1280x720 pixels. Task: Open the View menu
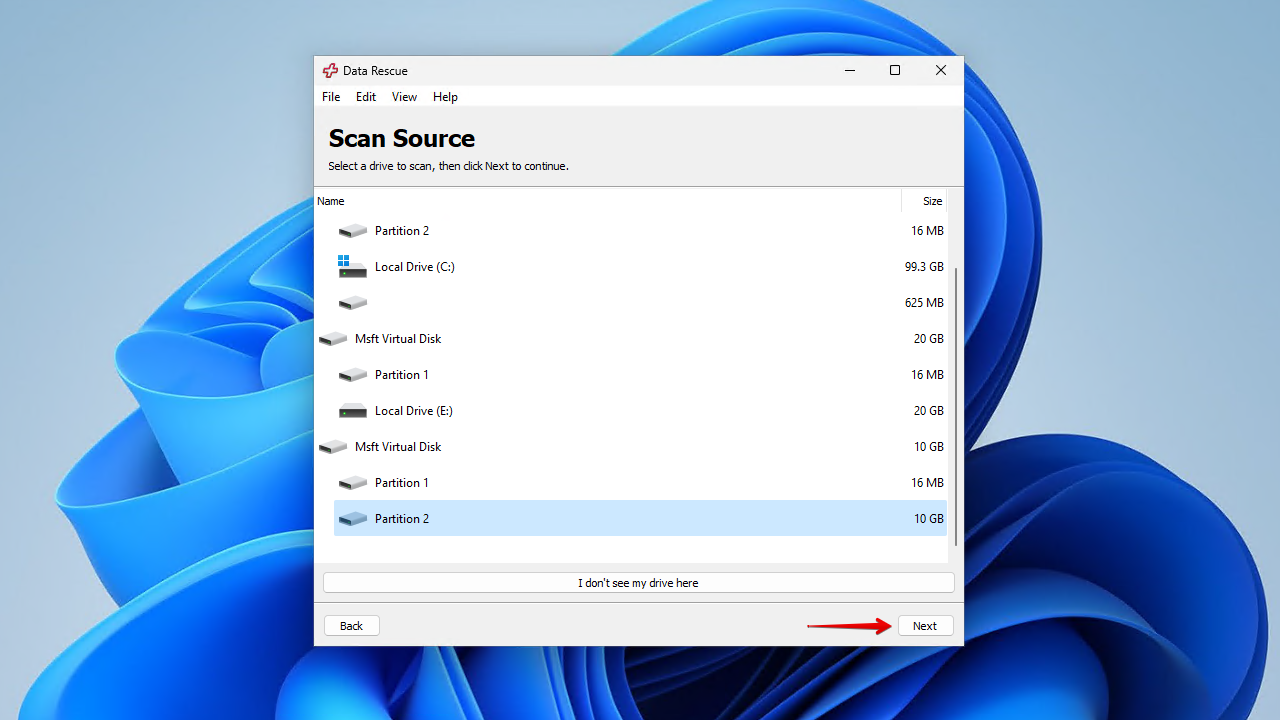(x=404, y=97)
